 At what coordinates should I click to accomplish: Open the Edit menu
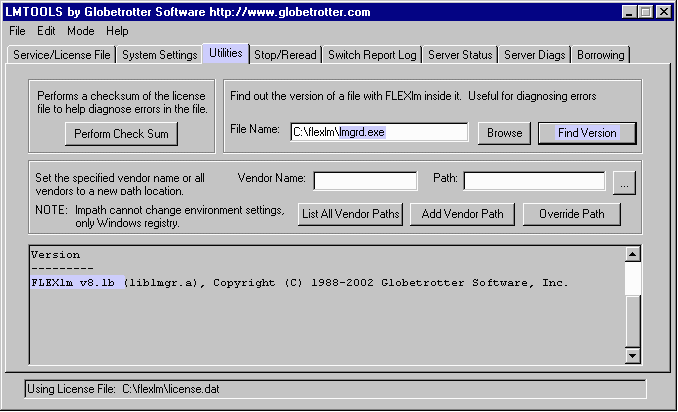coord(46,31)
